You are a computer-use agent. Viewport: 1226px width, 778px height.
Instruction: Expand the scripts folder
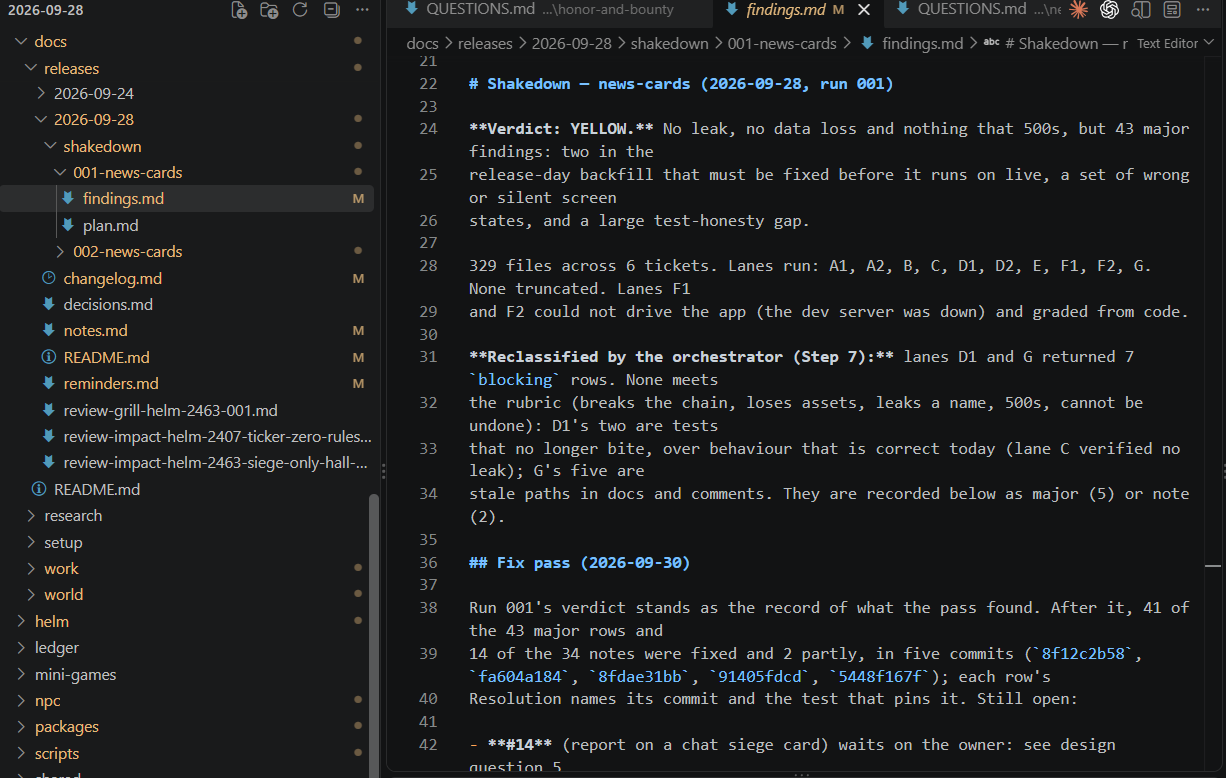pos(22,753)
